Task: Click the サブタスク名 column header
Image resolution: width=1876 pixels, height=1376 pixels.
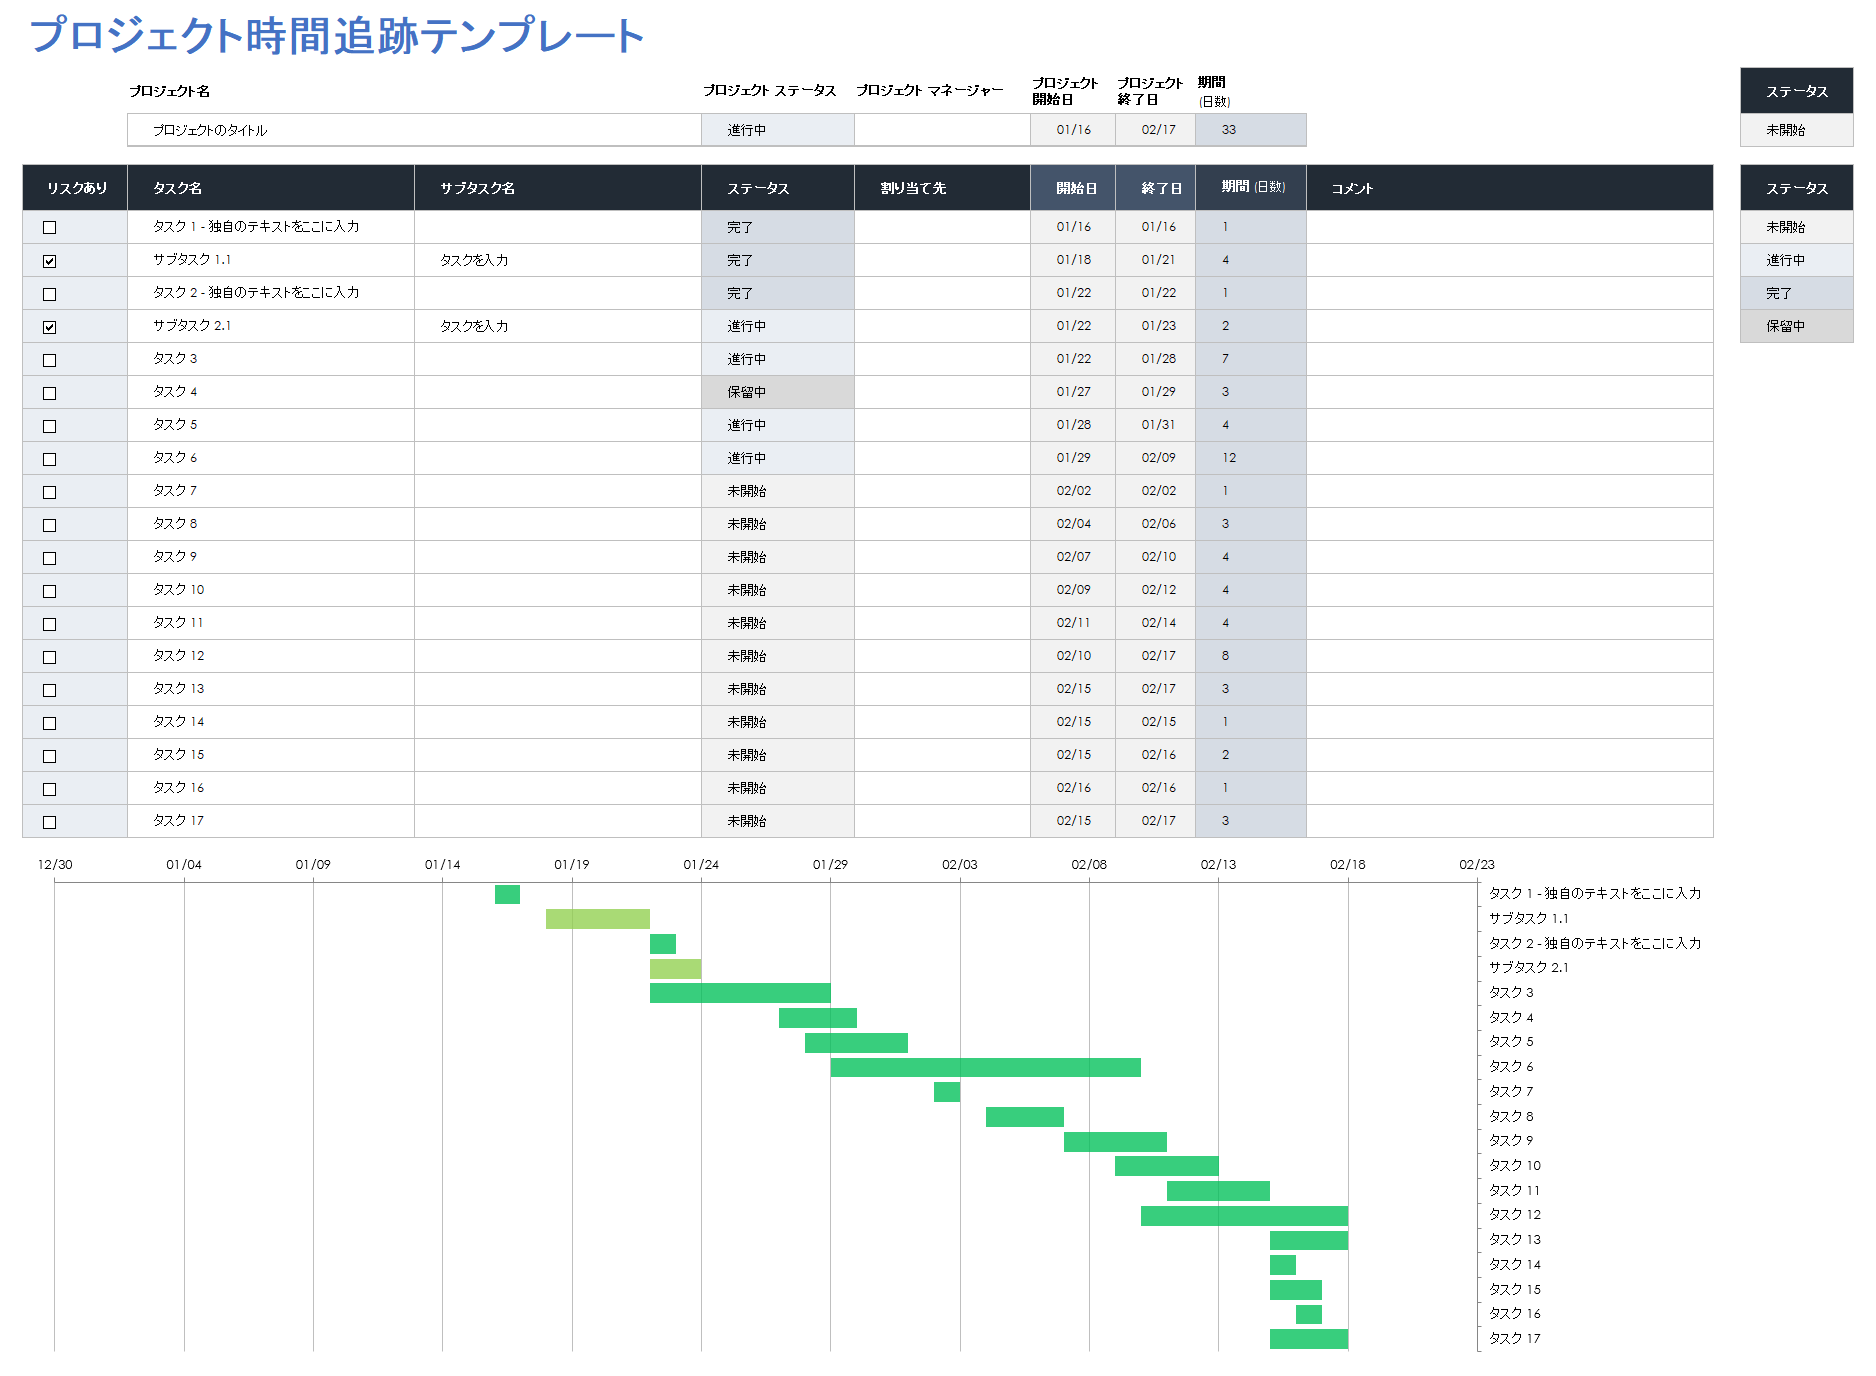Action: pyautogui.click(x=558, y=188)
